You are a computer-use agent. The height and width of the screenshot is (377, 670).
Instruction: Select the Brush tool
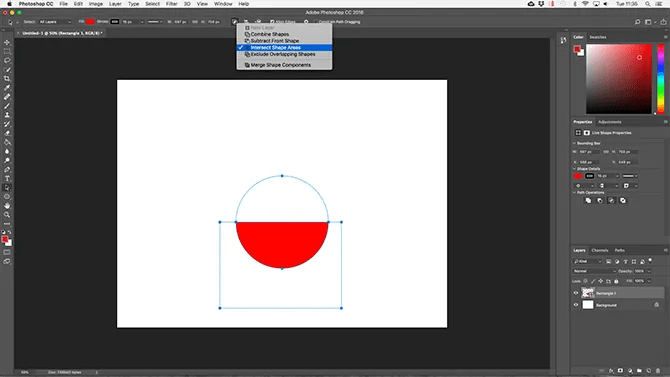pos(7,106)
